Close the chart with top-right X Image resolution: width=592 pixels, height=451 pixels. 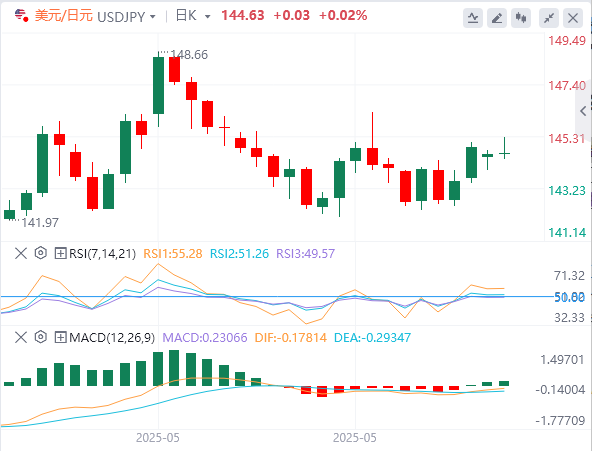(x=573, y=18)
